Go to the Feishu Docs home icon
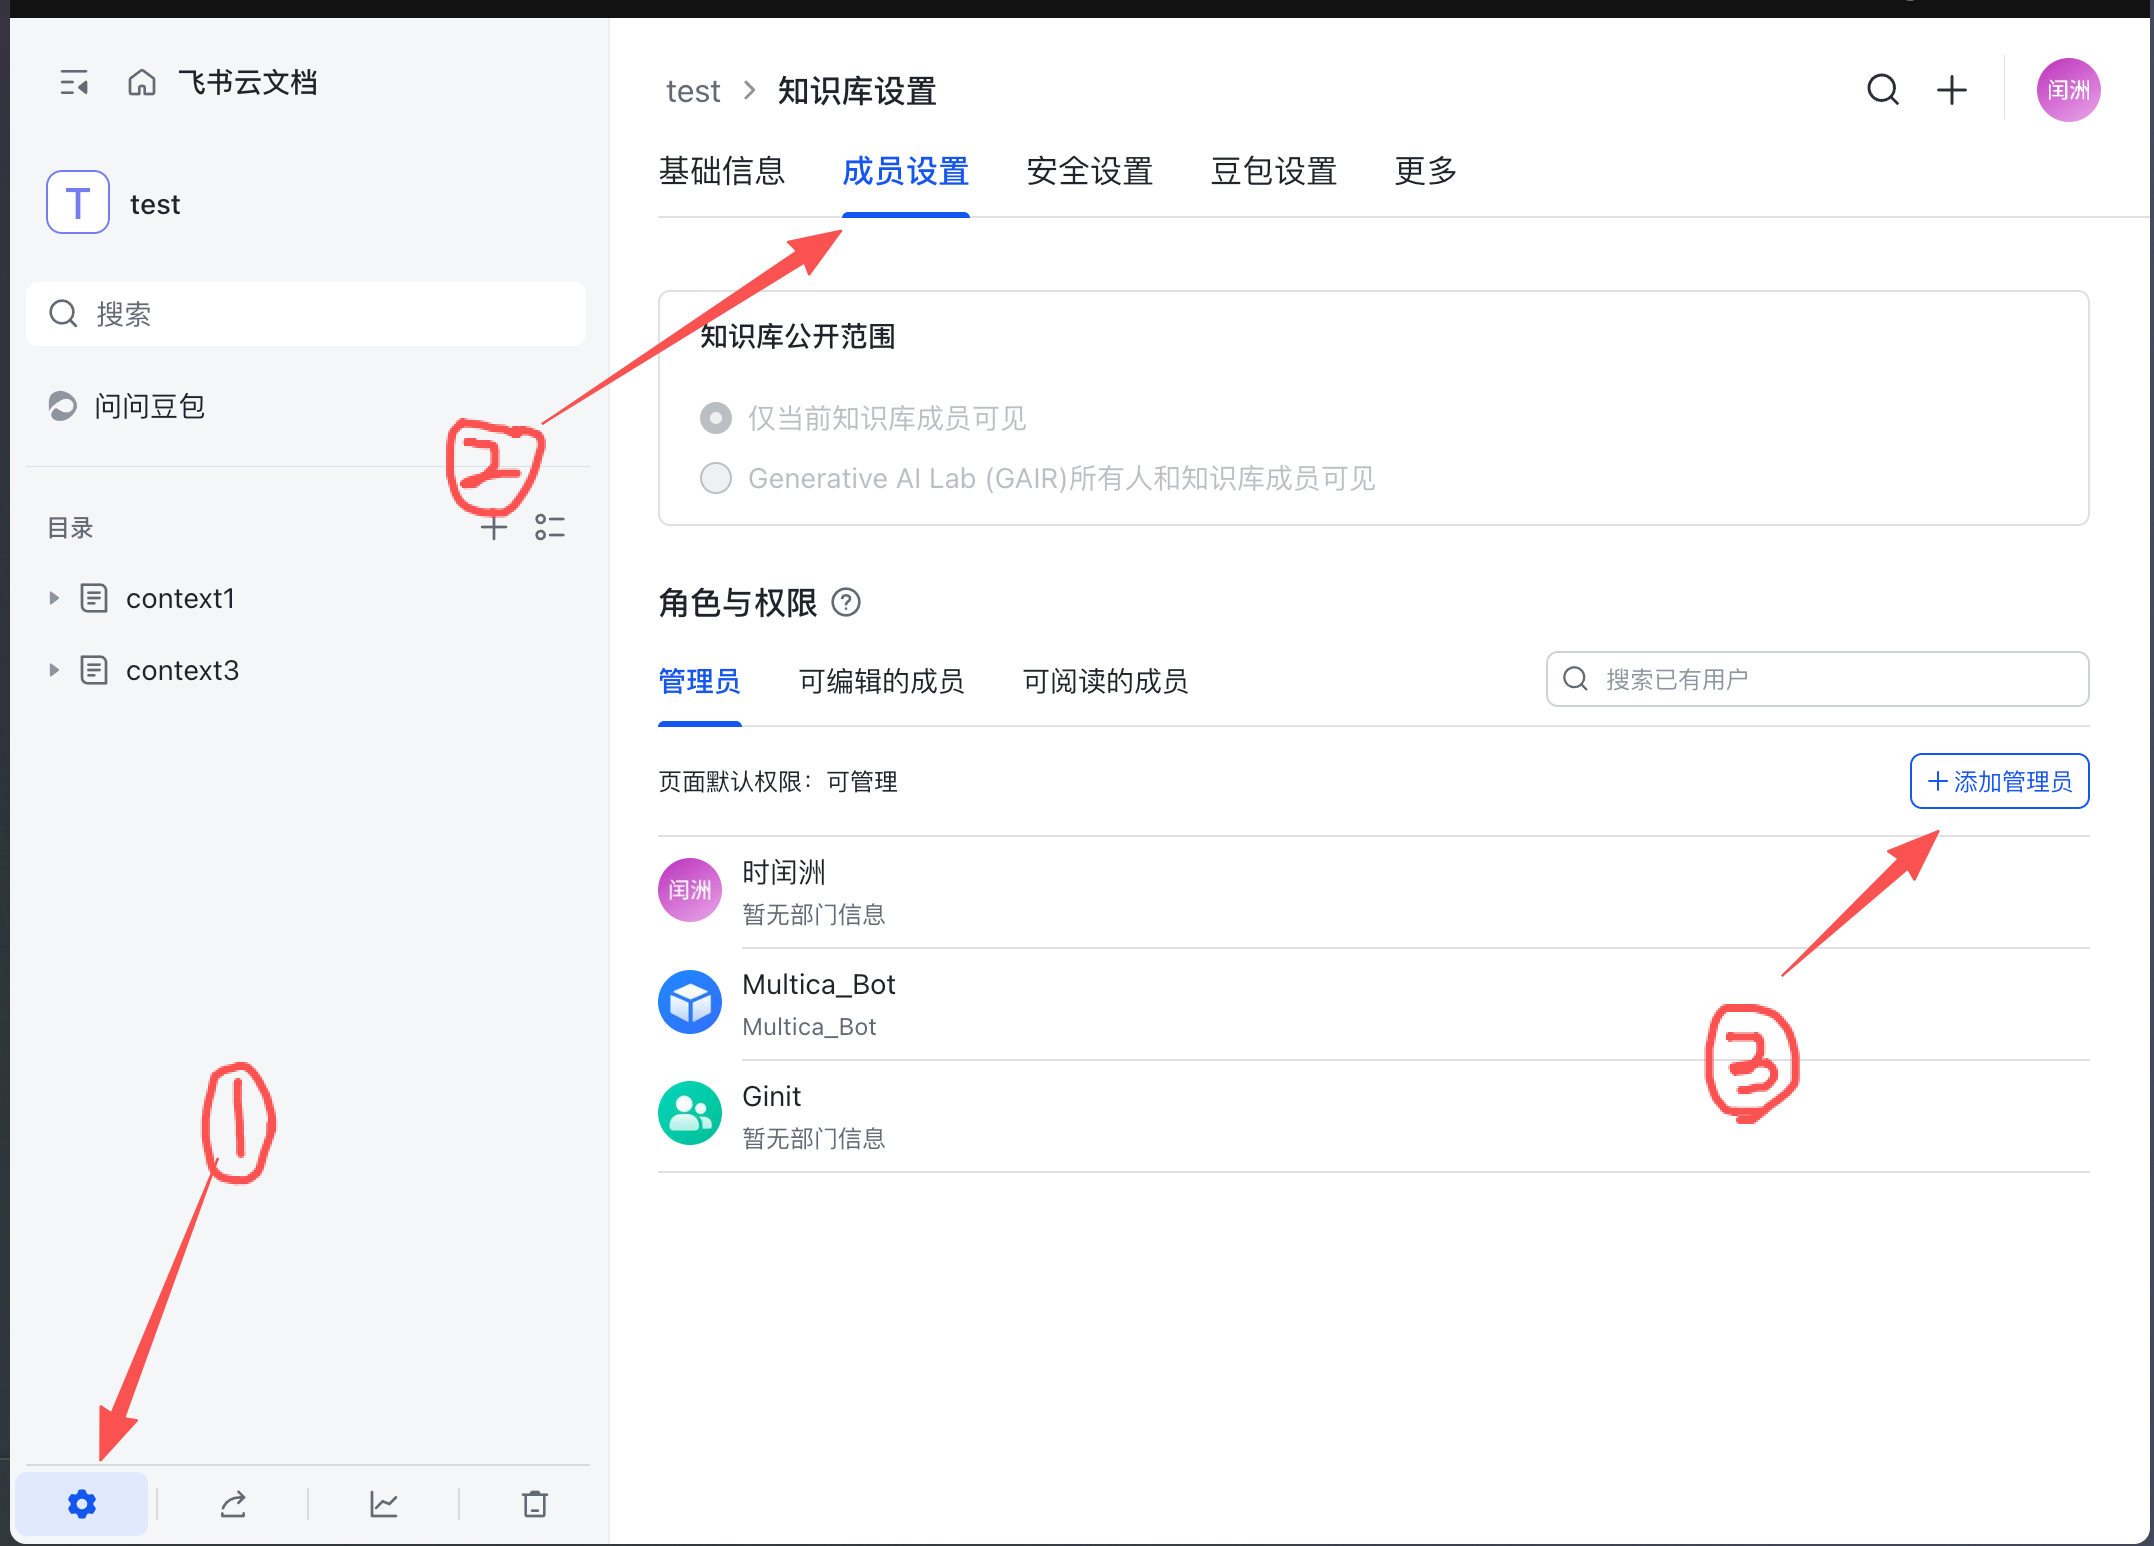The width and height of the screenshot is (2154, 1546). point(142,82)
